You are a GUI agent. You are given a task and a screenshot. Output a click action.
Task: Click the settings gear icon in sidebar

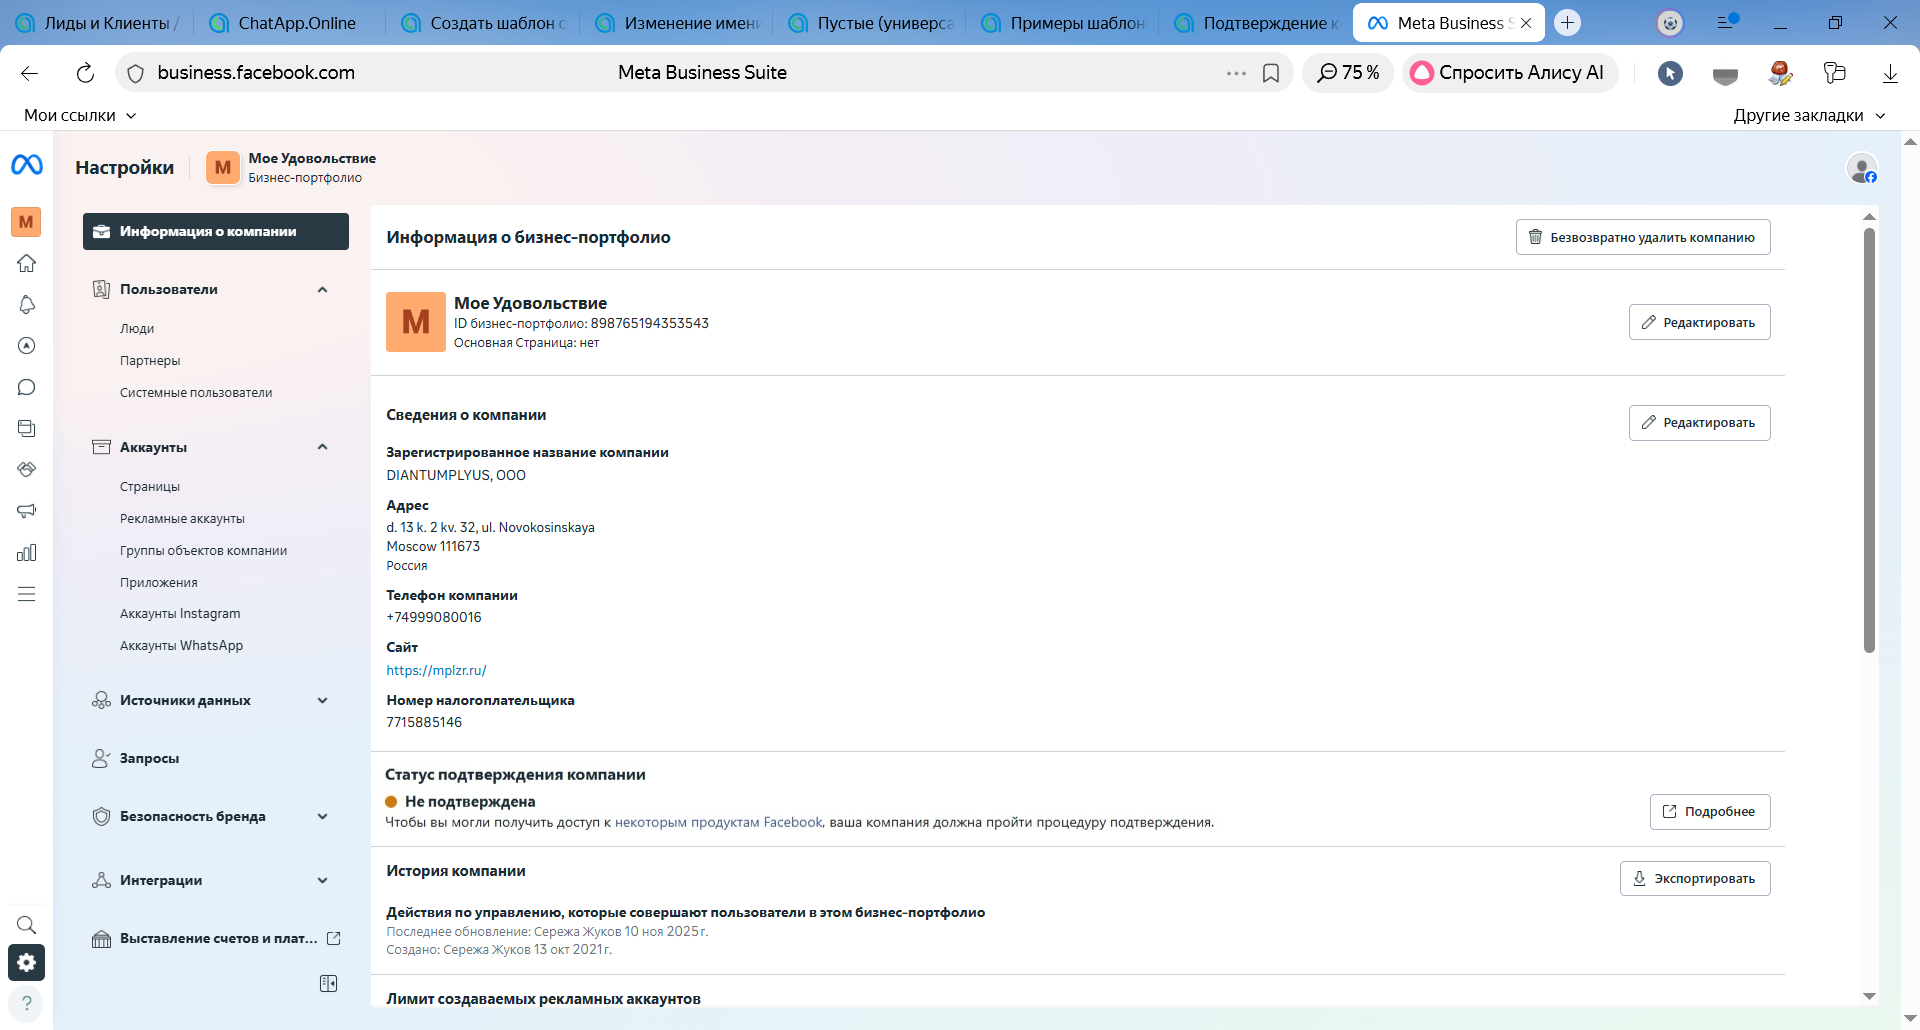[x=27, y=963]
